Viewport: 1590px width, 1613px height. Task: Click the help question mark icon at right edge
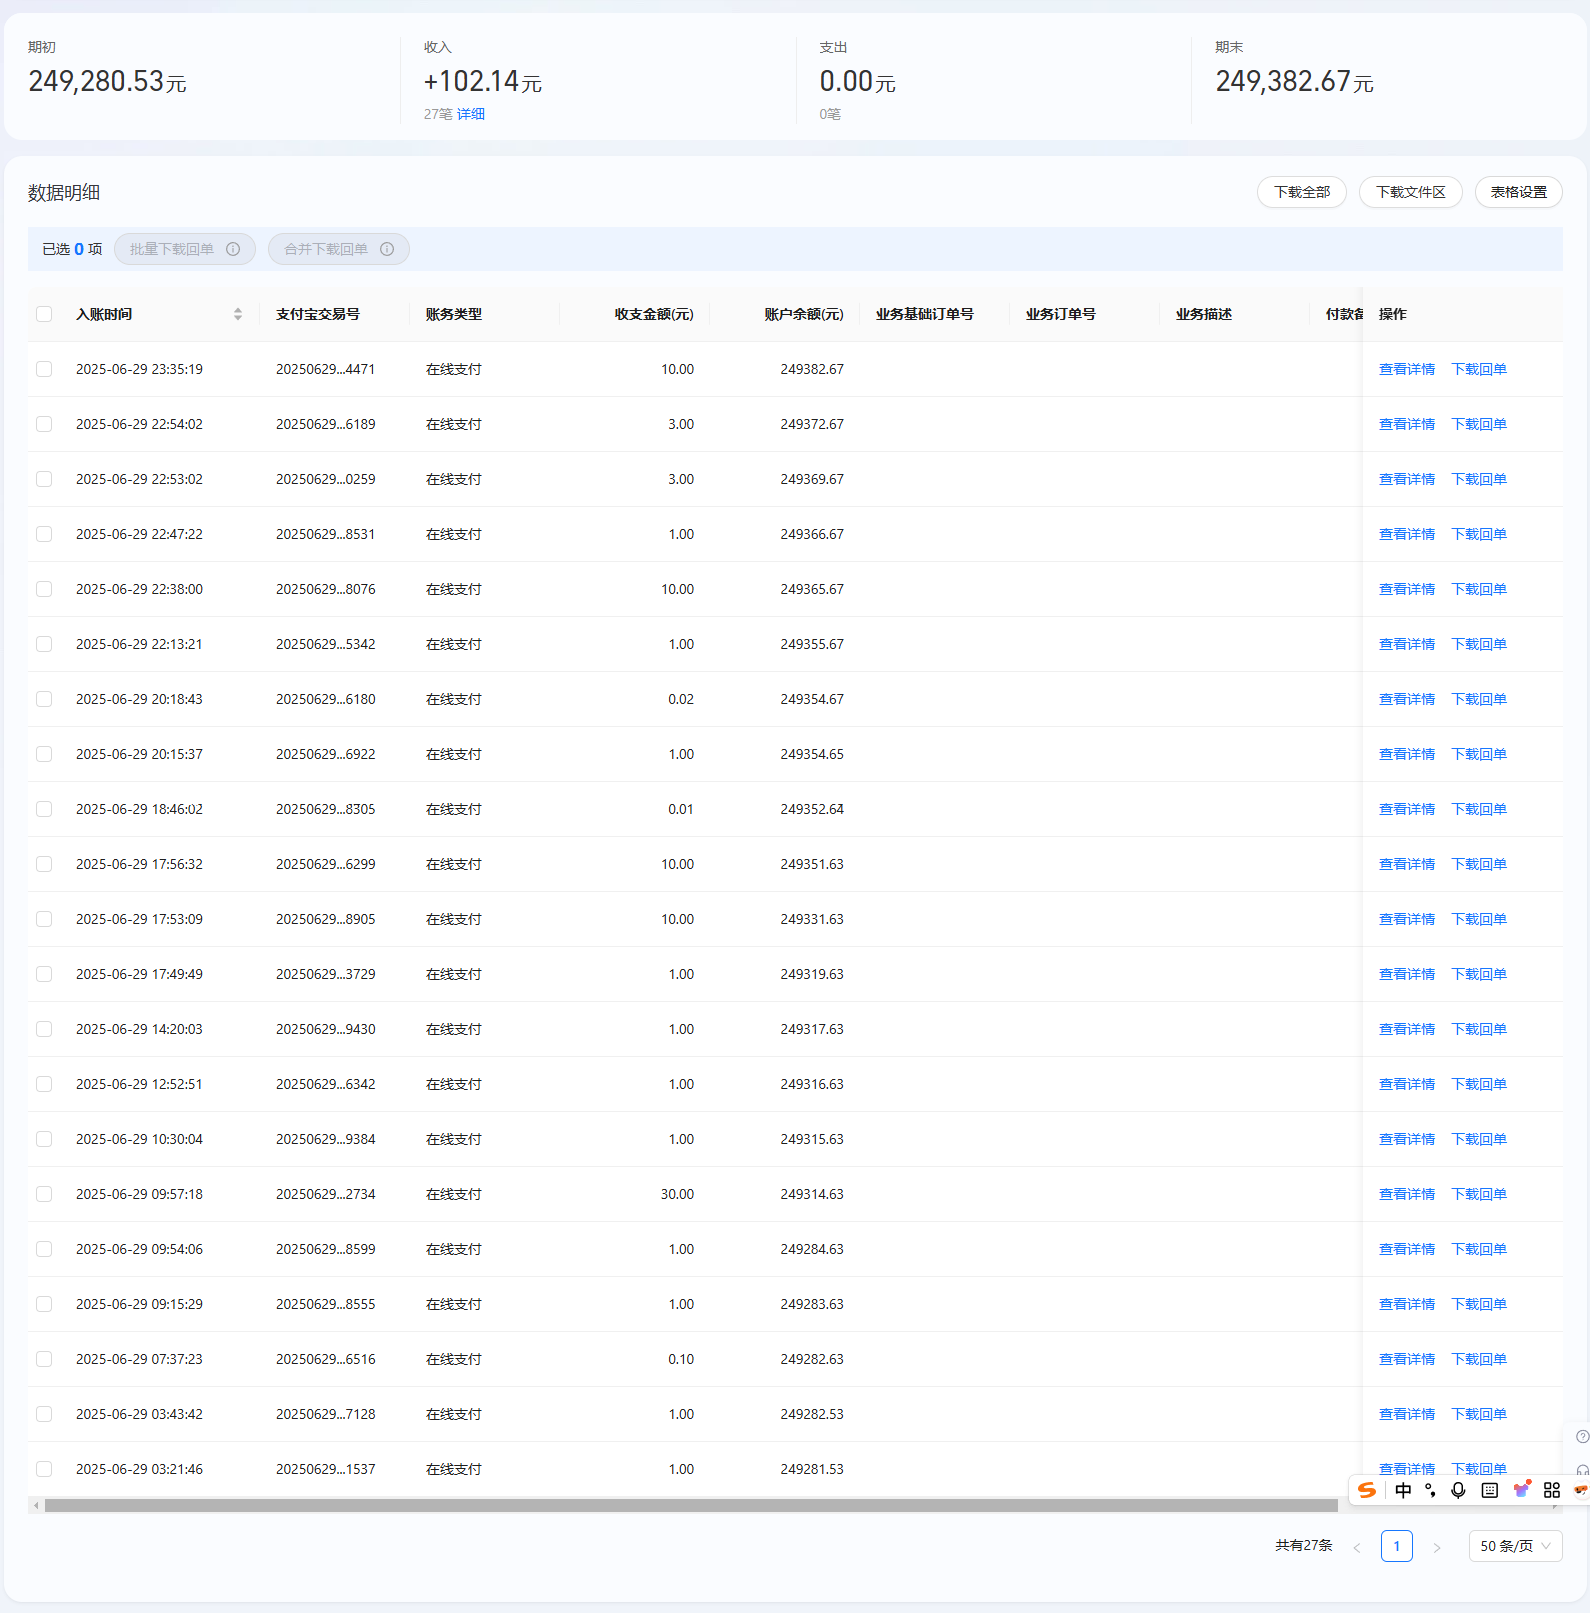pyautogui.click(x=1582, y=1437)
